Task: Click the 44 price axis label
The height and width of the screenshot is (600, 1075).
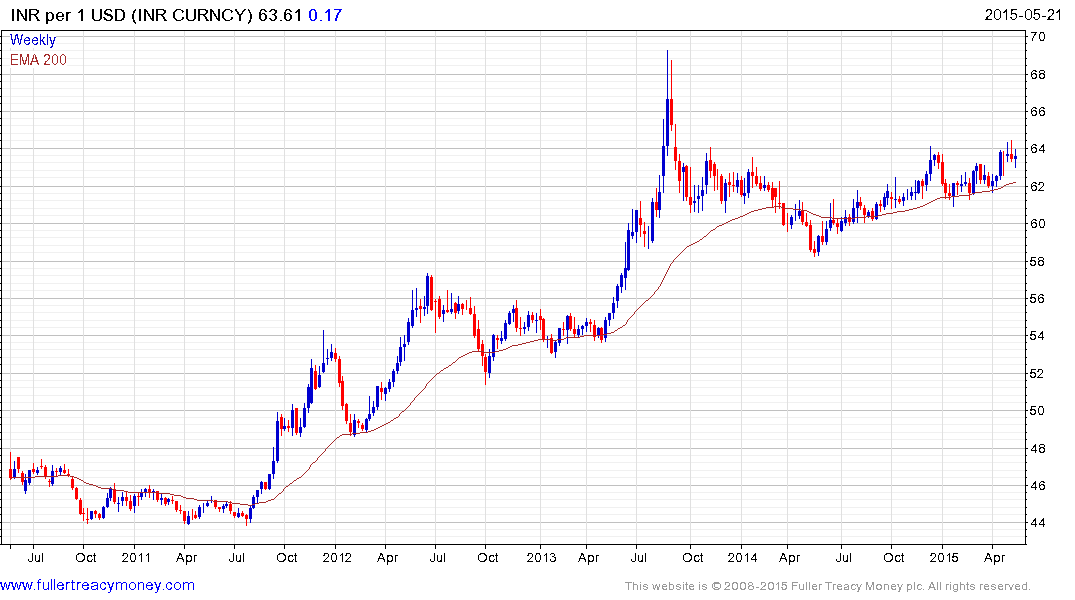Action: pyautogui.click(x=1038, y=523)
